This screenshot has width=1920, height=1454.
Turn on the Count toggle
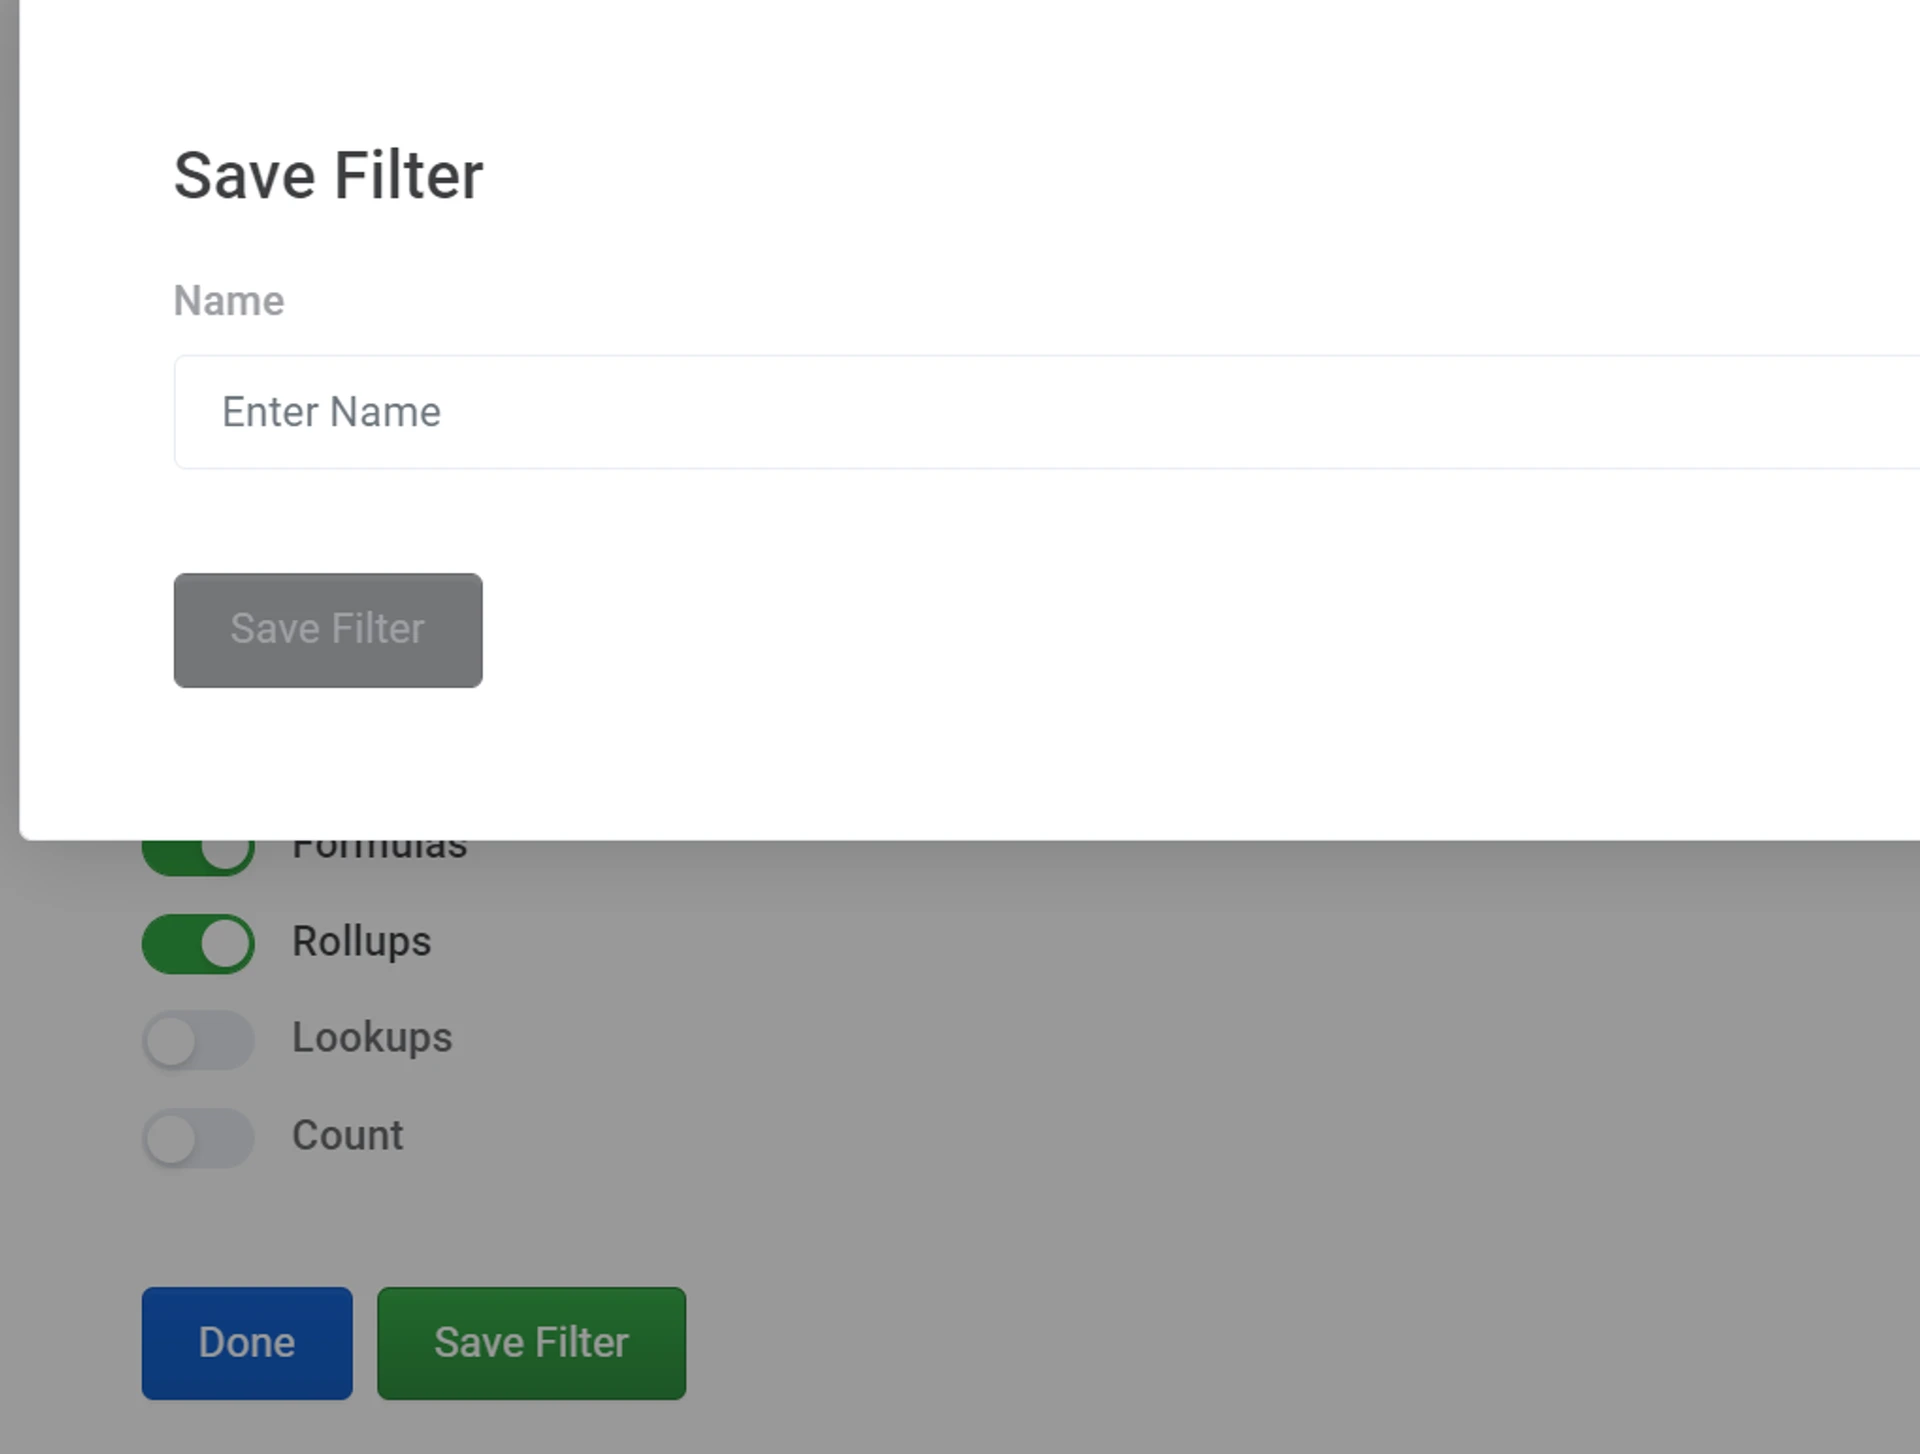coord(198,1138)
